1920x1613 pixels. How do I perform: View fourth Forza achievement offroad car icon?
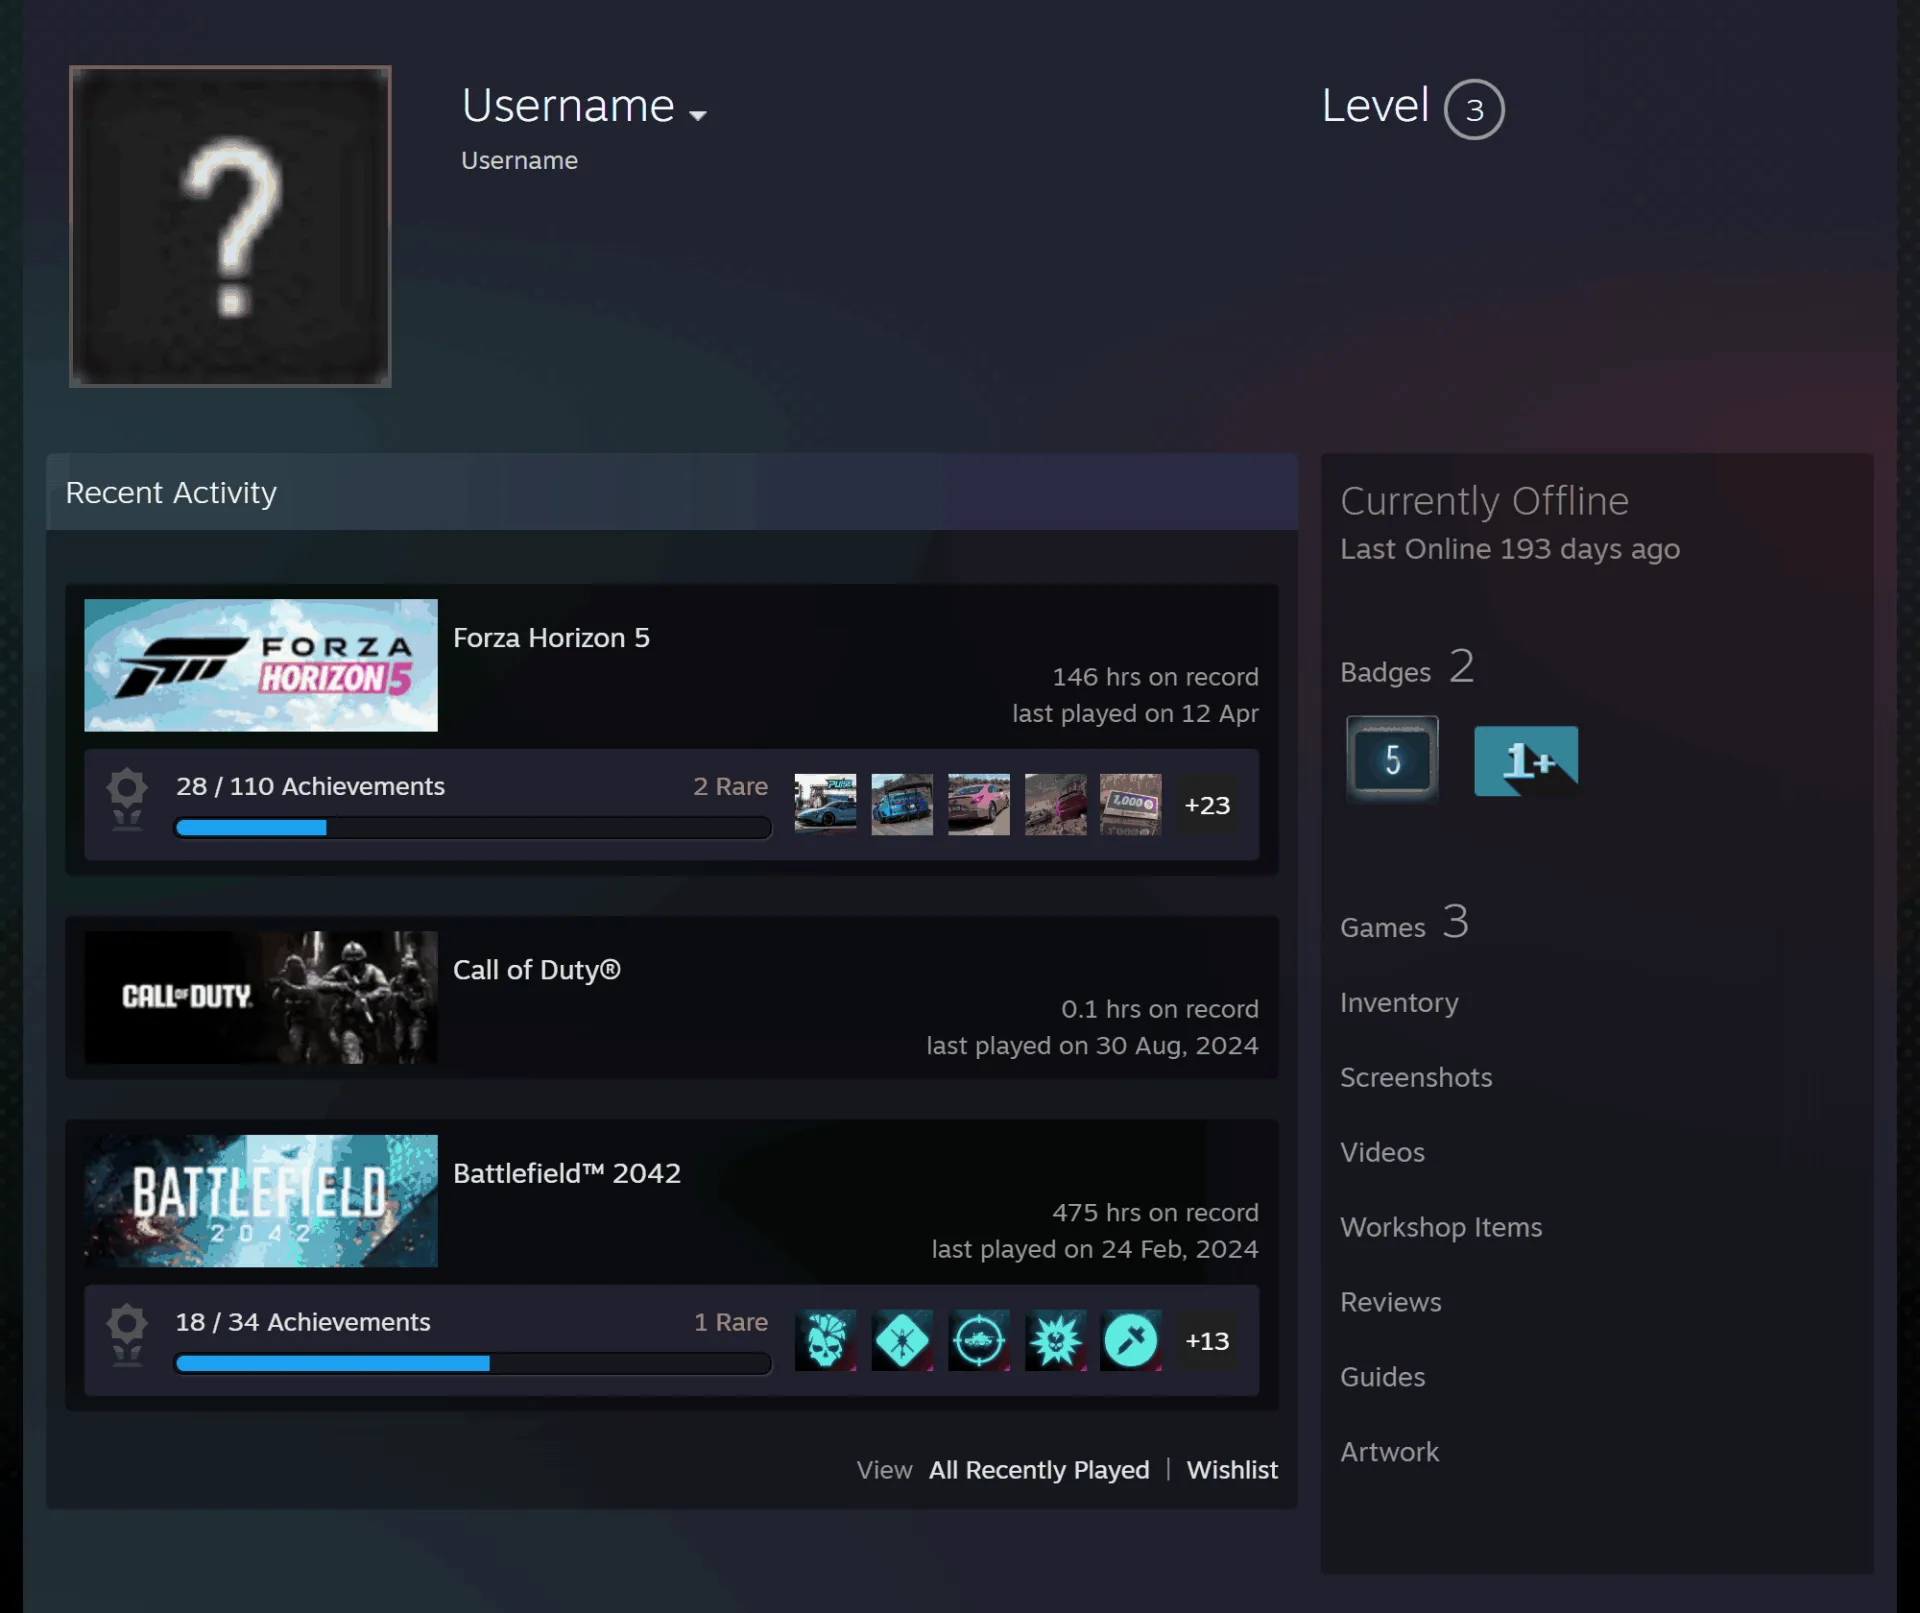click(x=1055, y=804)
